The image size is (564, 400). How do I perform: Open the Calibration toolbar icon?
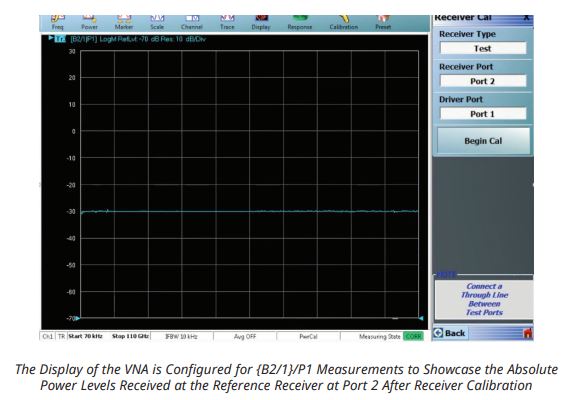344,23
